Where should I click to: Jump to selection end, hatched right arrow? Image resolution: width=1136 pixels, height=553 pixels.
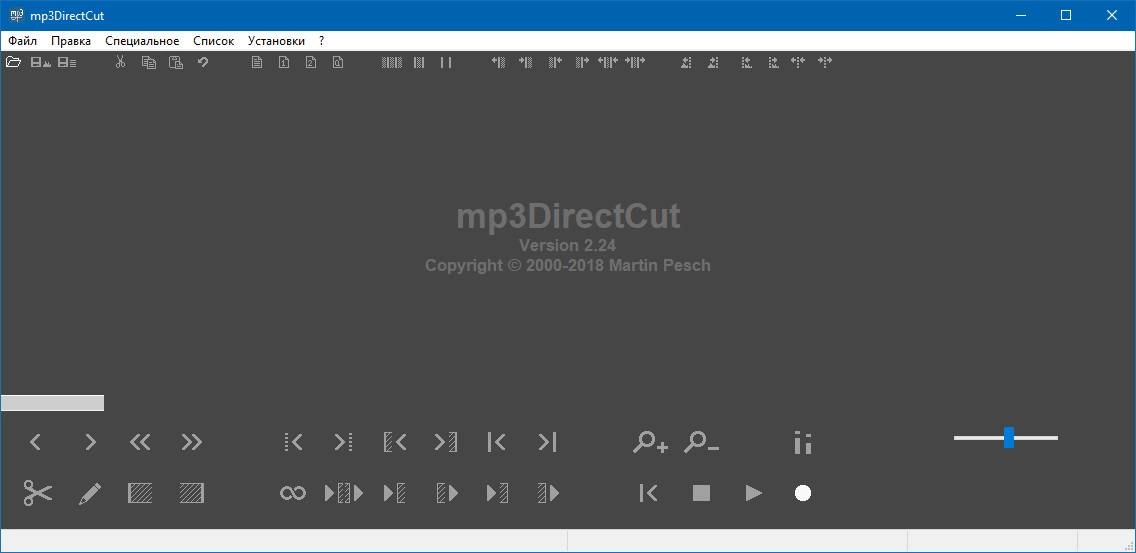(x=446, y=441)
